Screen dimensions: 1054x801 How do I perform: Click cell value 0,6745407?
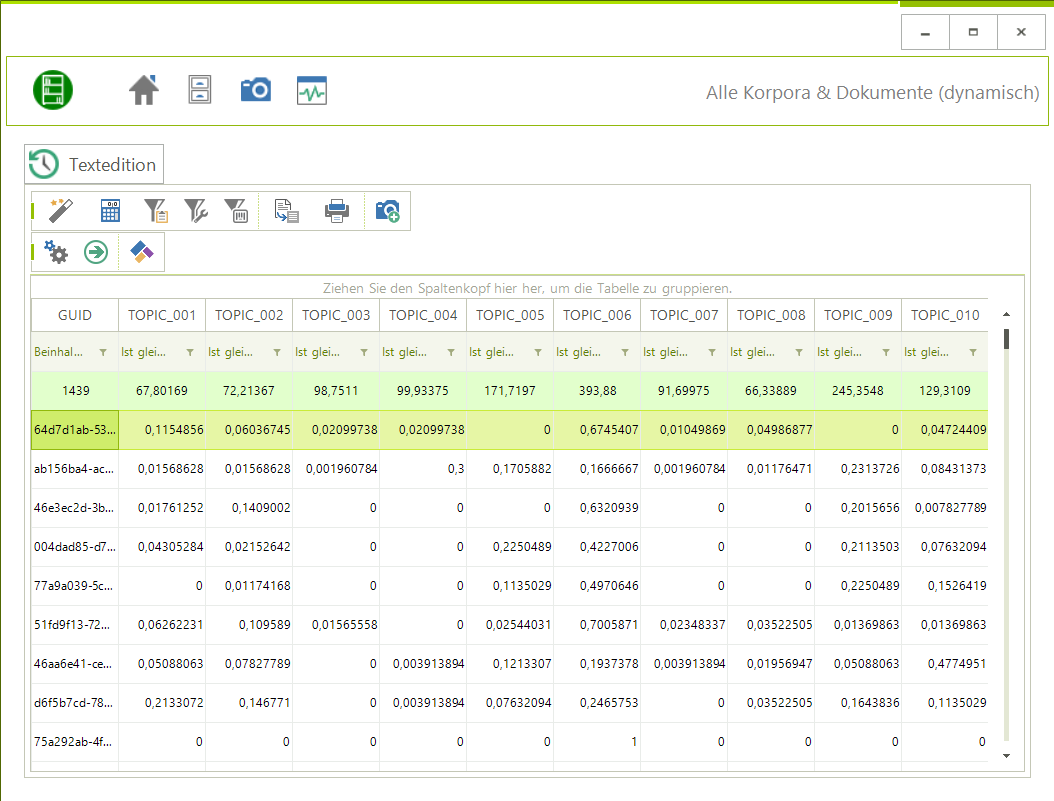(x=597, y=429)
